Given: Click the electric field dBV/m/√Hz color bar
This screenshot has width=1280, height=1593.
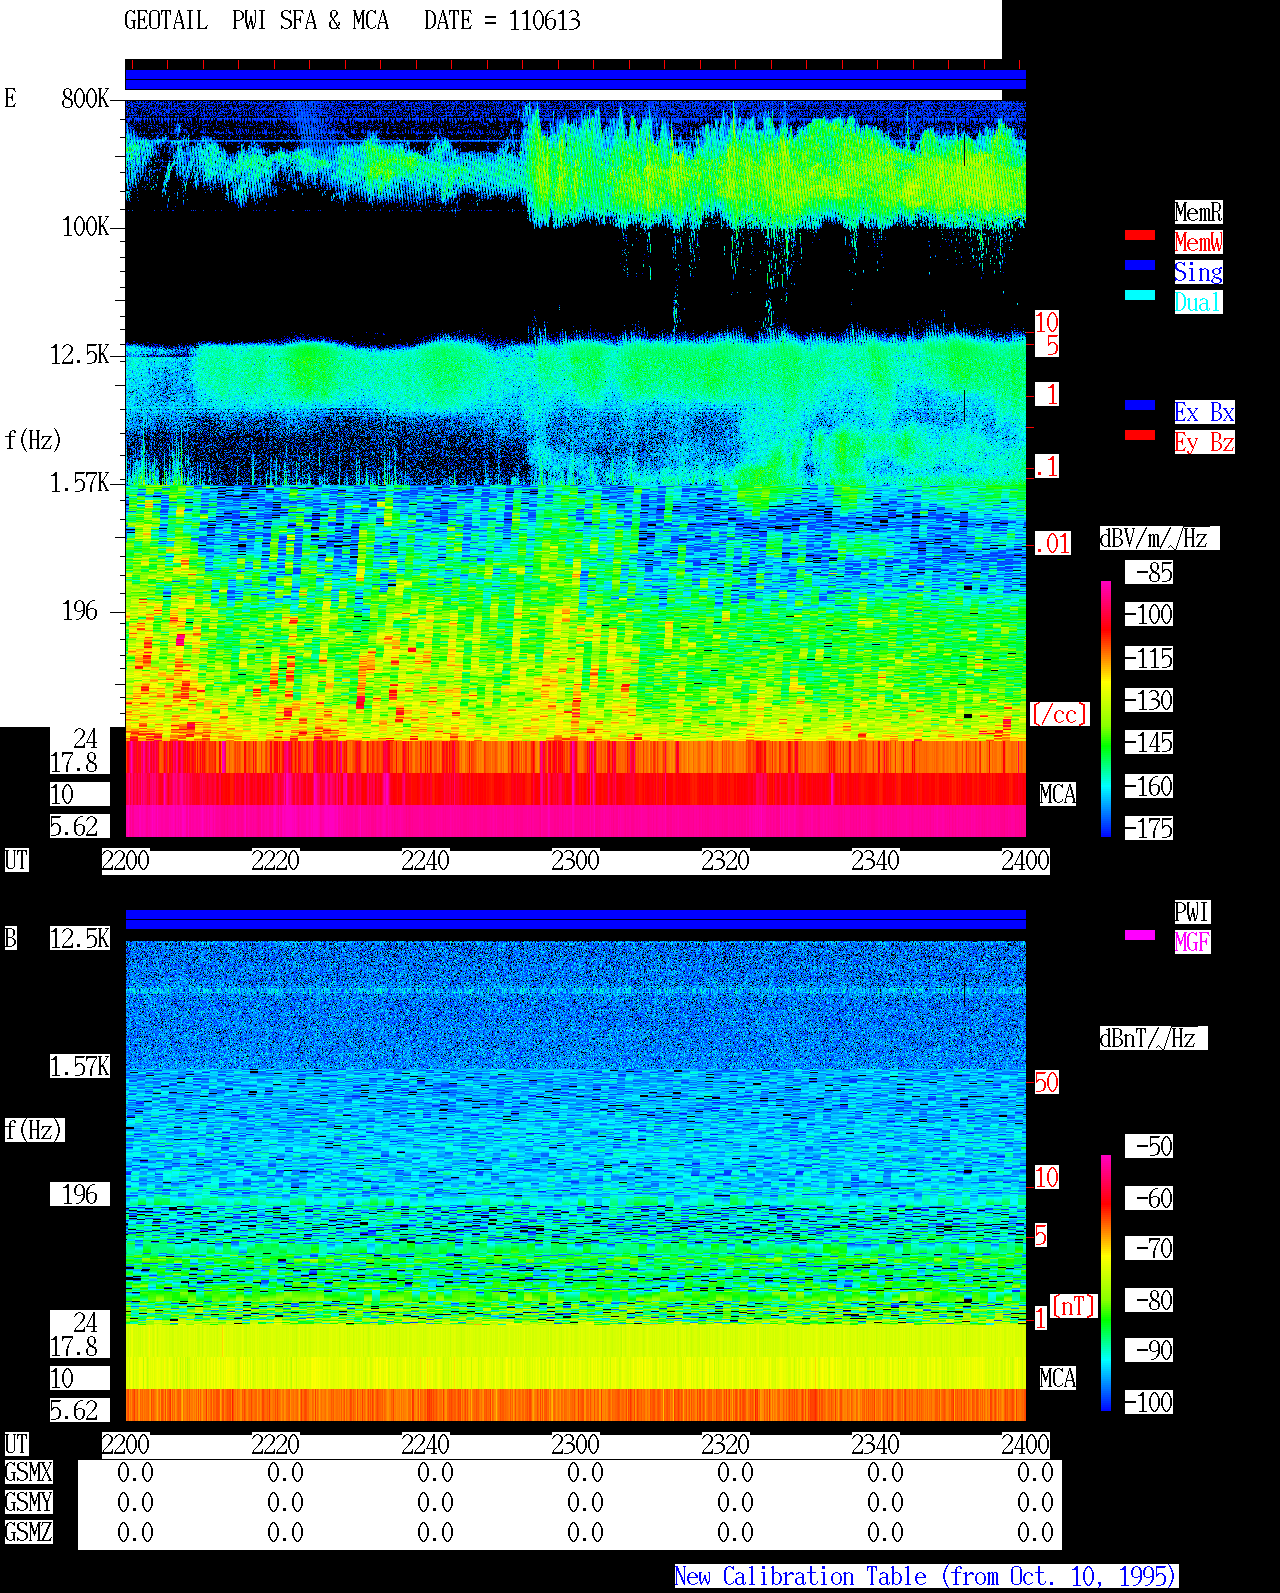Looking at the screenshot, I should pos(1106,708).
